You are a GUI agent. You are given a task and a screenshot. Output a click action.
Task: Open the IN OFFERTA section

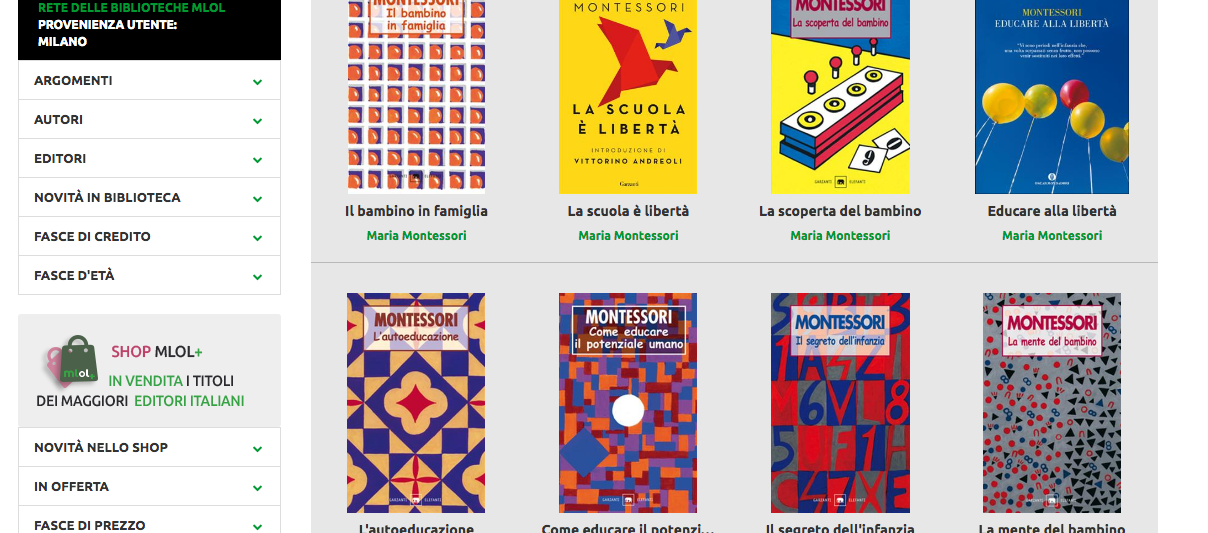coord(149,487)
